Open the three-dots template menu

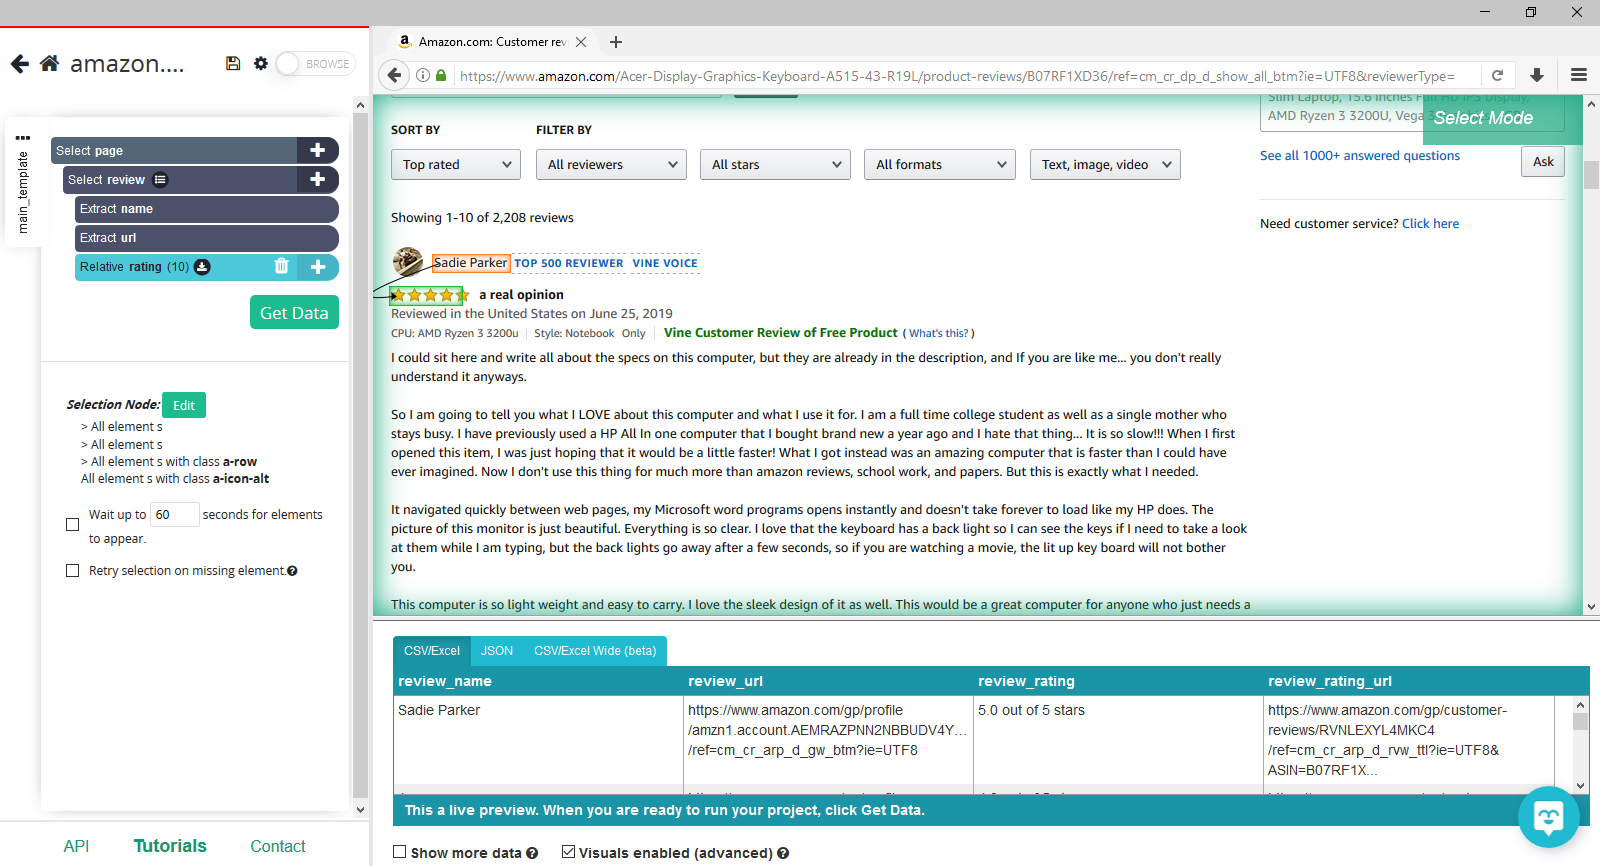coord(23,138)
